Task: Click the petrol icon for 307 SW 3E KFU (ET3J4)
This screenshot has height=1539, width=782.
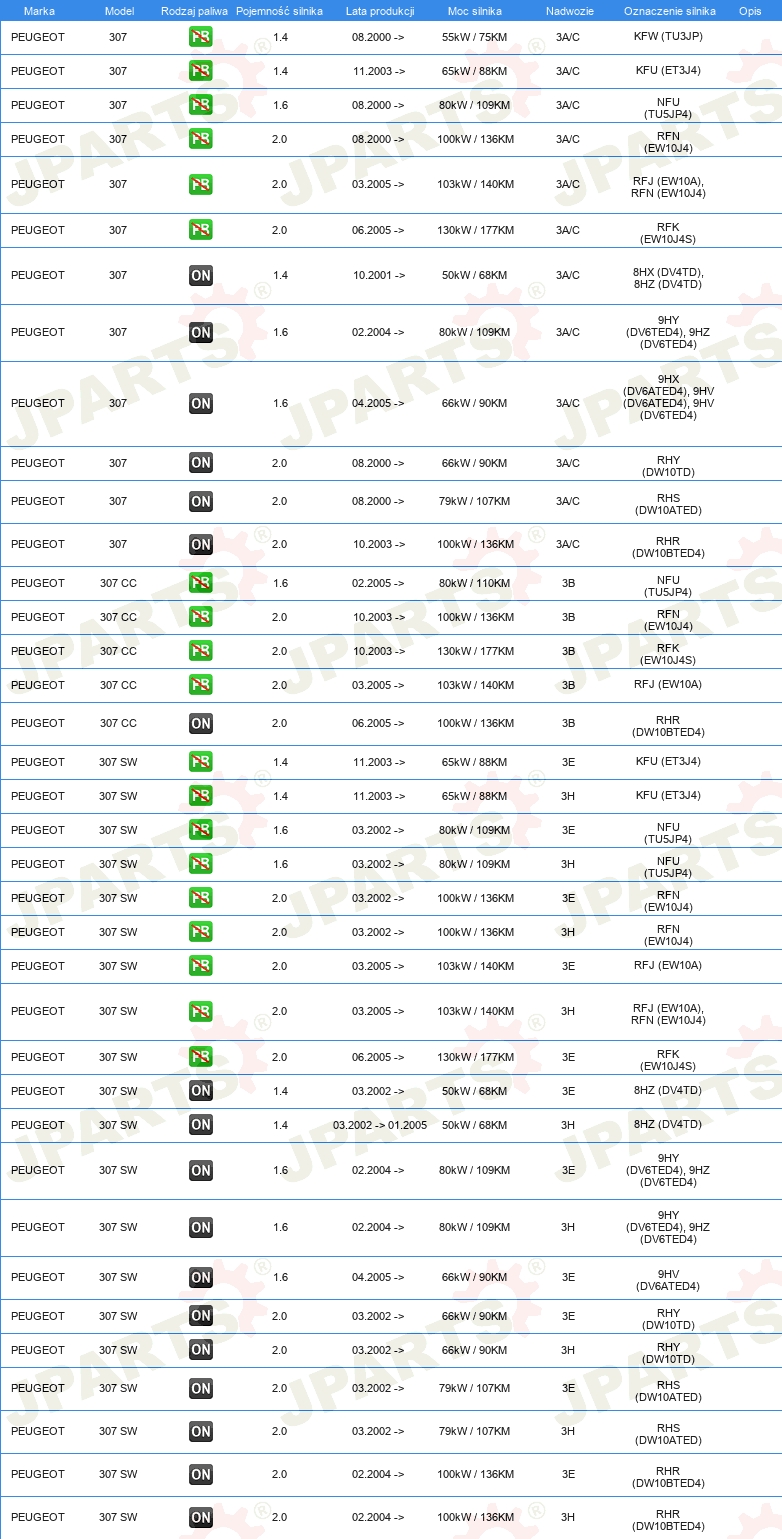Action: (201, 762)
